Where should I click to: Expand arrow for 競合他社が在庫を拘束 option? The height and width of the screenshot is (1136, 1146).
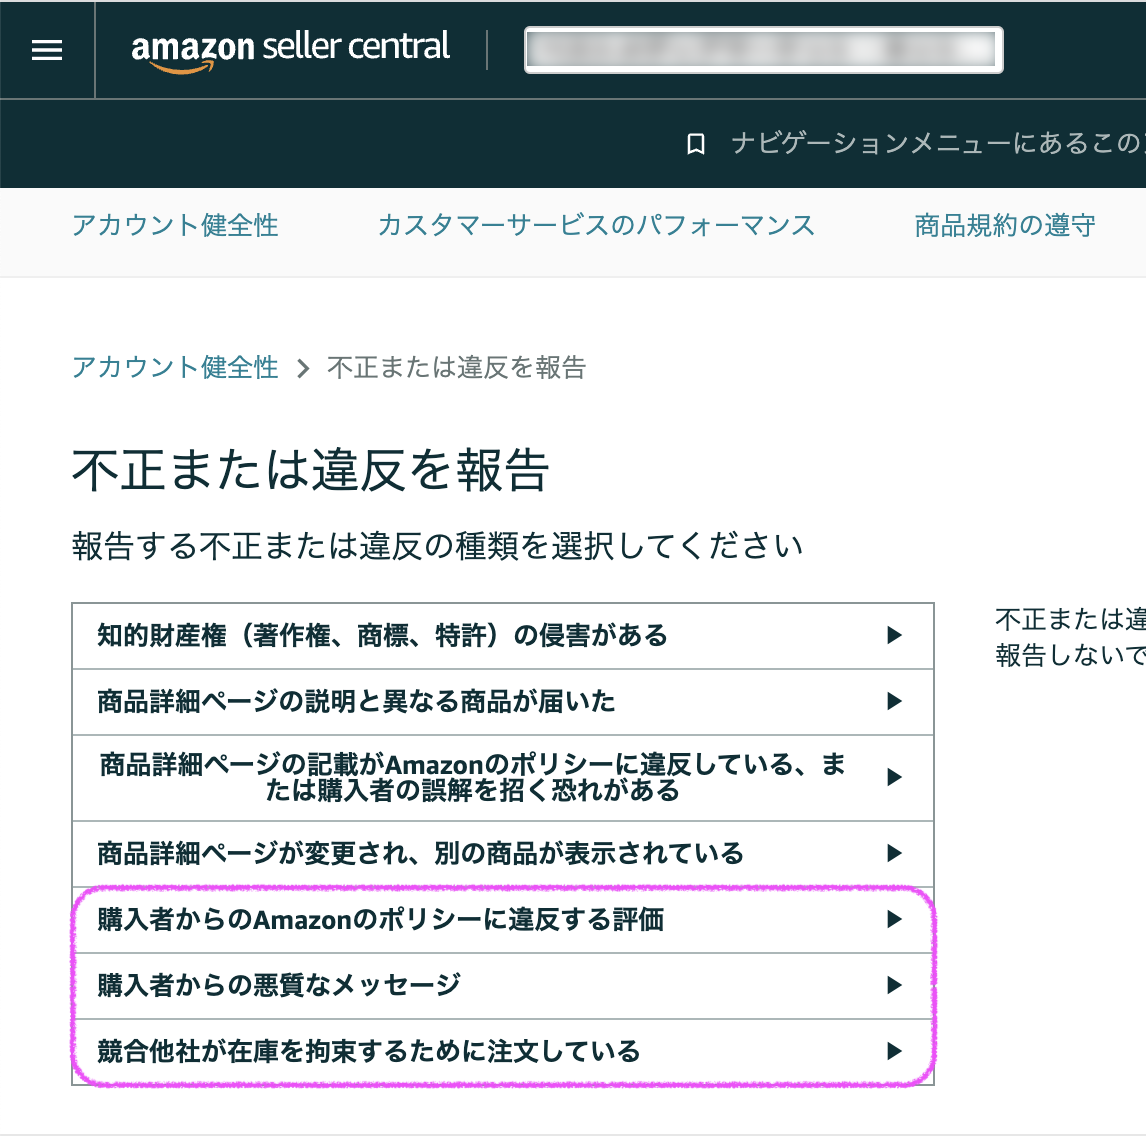pyautogui.click(x=894, y=1051)
